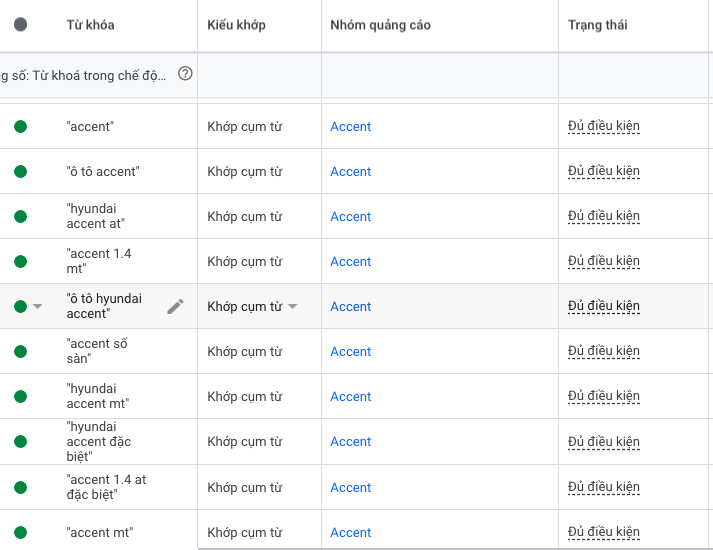Click "Đủ điều kiện" status for "accent 1.4 mt"
The height and width of the screenshot is (550, 713).
point(603,262)
